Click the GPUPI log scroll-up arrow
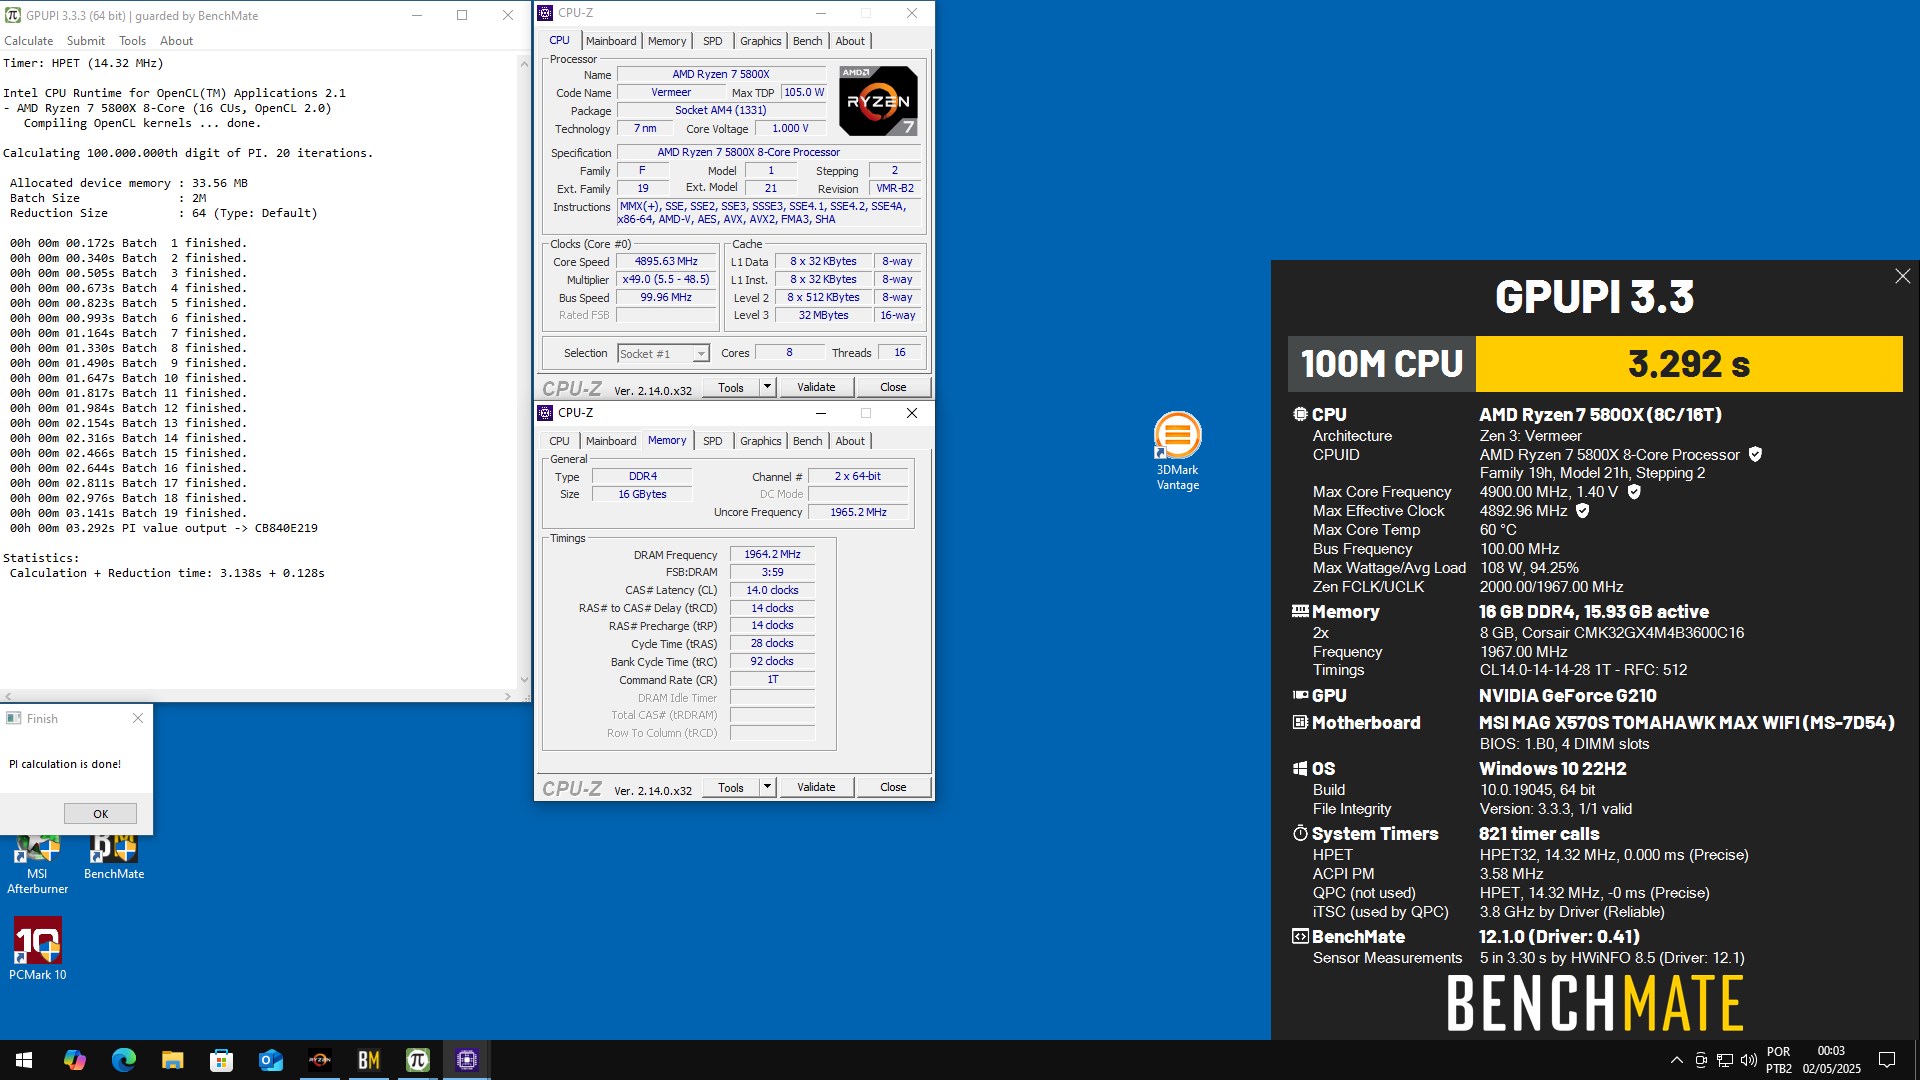Image resolution: width=1920 pixels, height=1080 pixels. point(524,63)
